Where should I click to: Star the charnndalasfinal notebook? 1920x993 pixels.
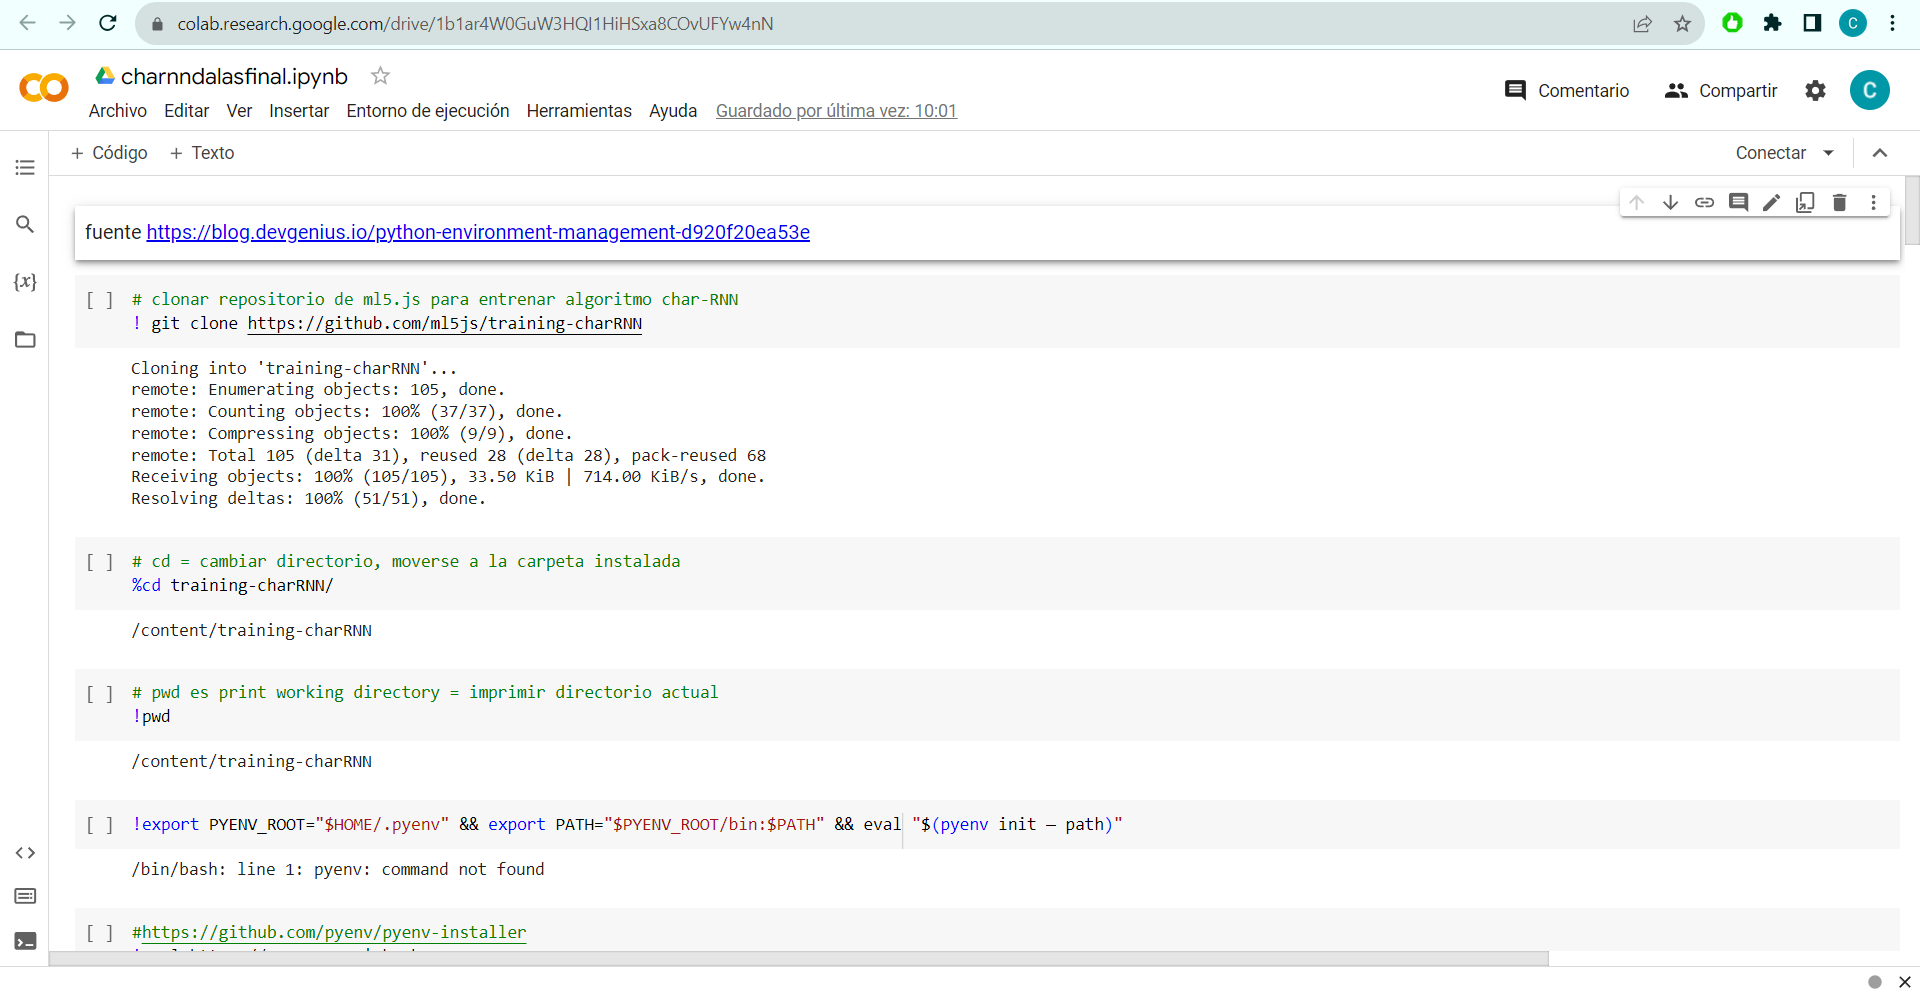tap(380, 76)
